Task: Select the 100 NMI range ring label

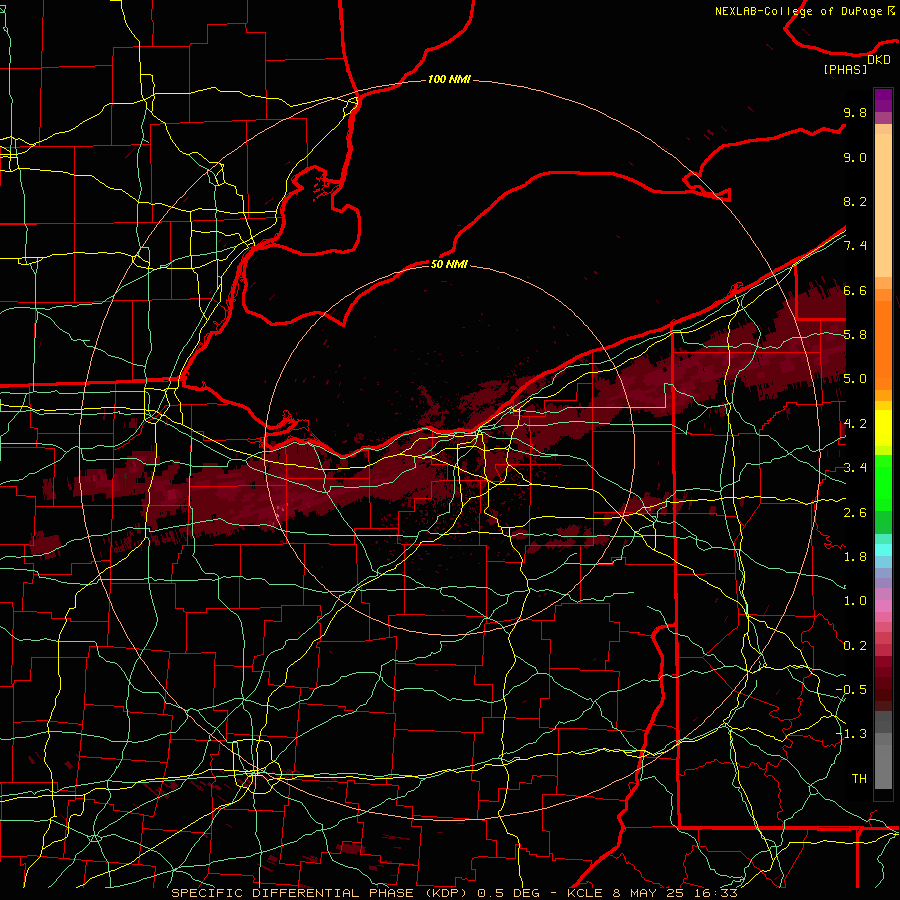Action: click(449, 79)
